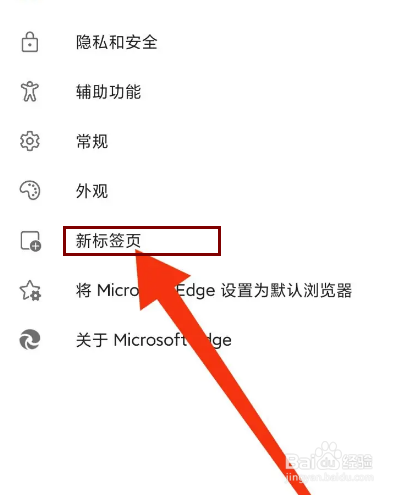Click the lock icon for privacy and security

coord(30,42)
